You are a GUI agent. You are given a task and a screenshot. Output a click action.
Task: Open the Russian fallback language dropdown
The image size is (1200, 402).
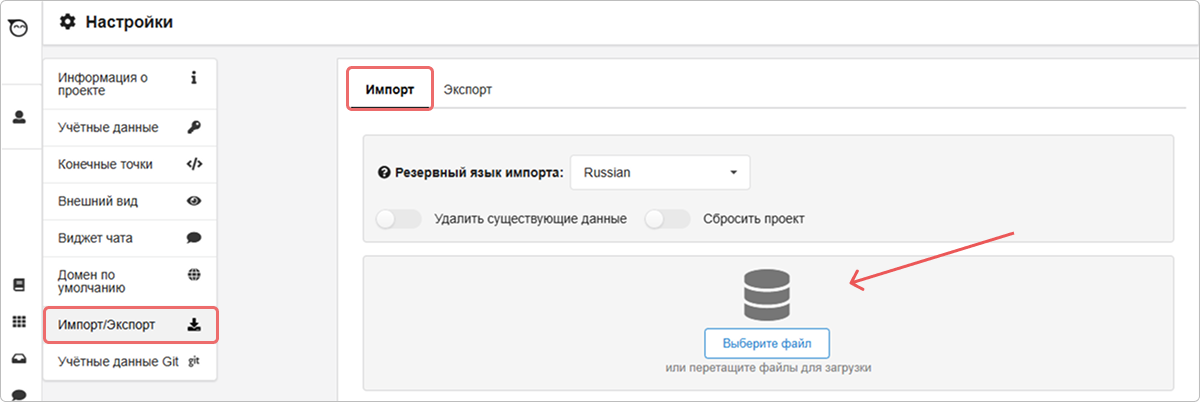point(660,172)
